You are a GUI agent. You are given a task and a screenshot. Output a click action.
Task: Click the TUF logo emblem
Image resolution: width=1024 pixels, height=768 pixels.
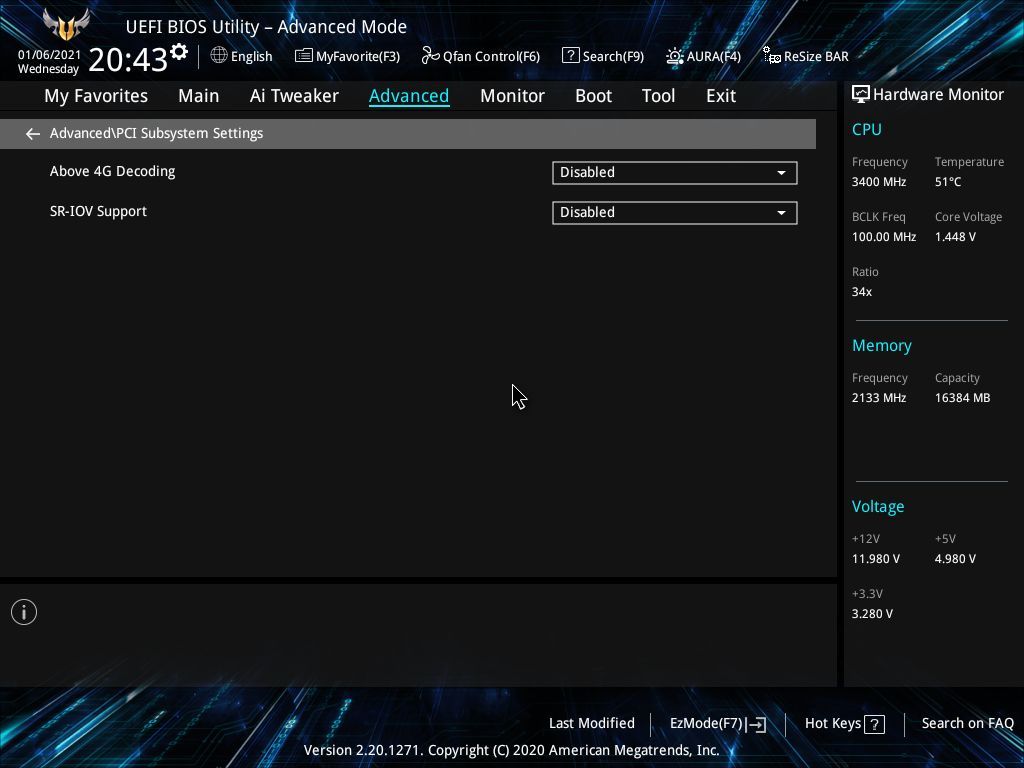(x=66, y=25)
